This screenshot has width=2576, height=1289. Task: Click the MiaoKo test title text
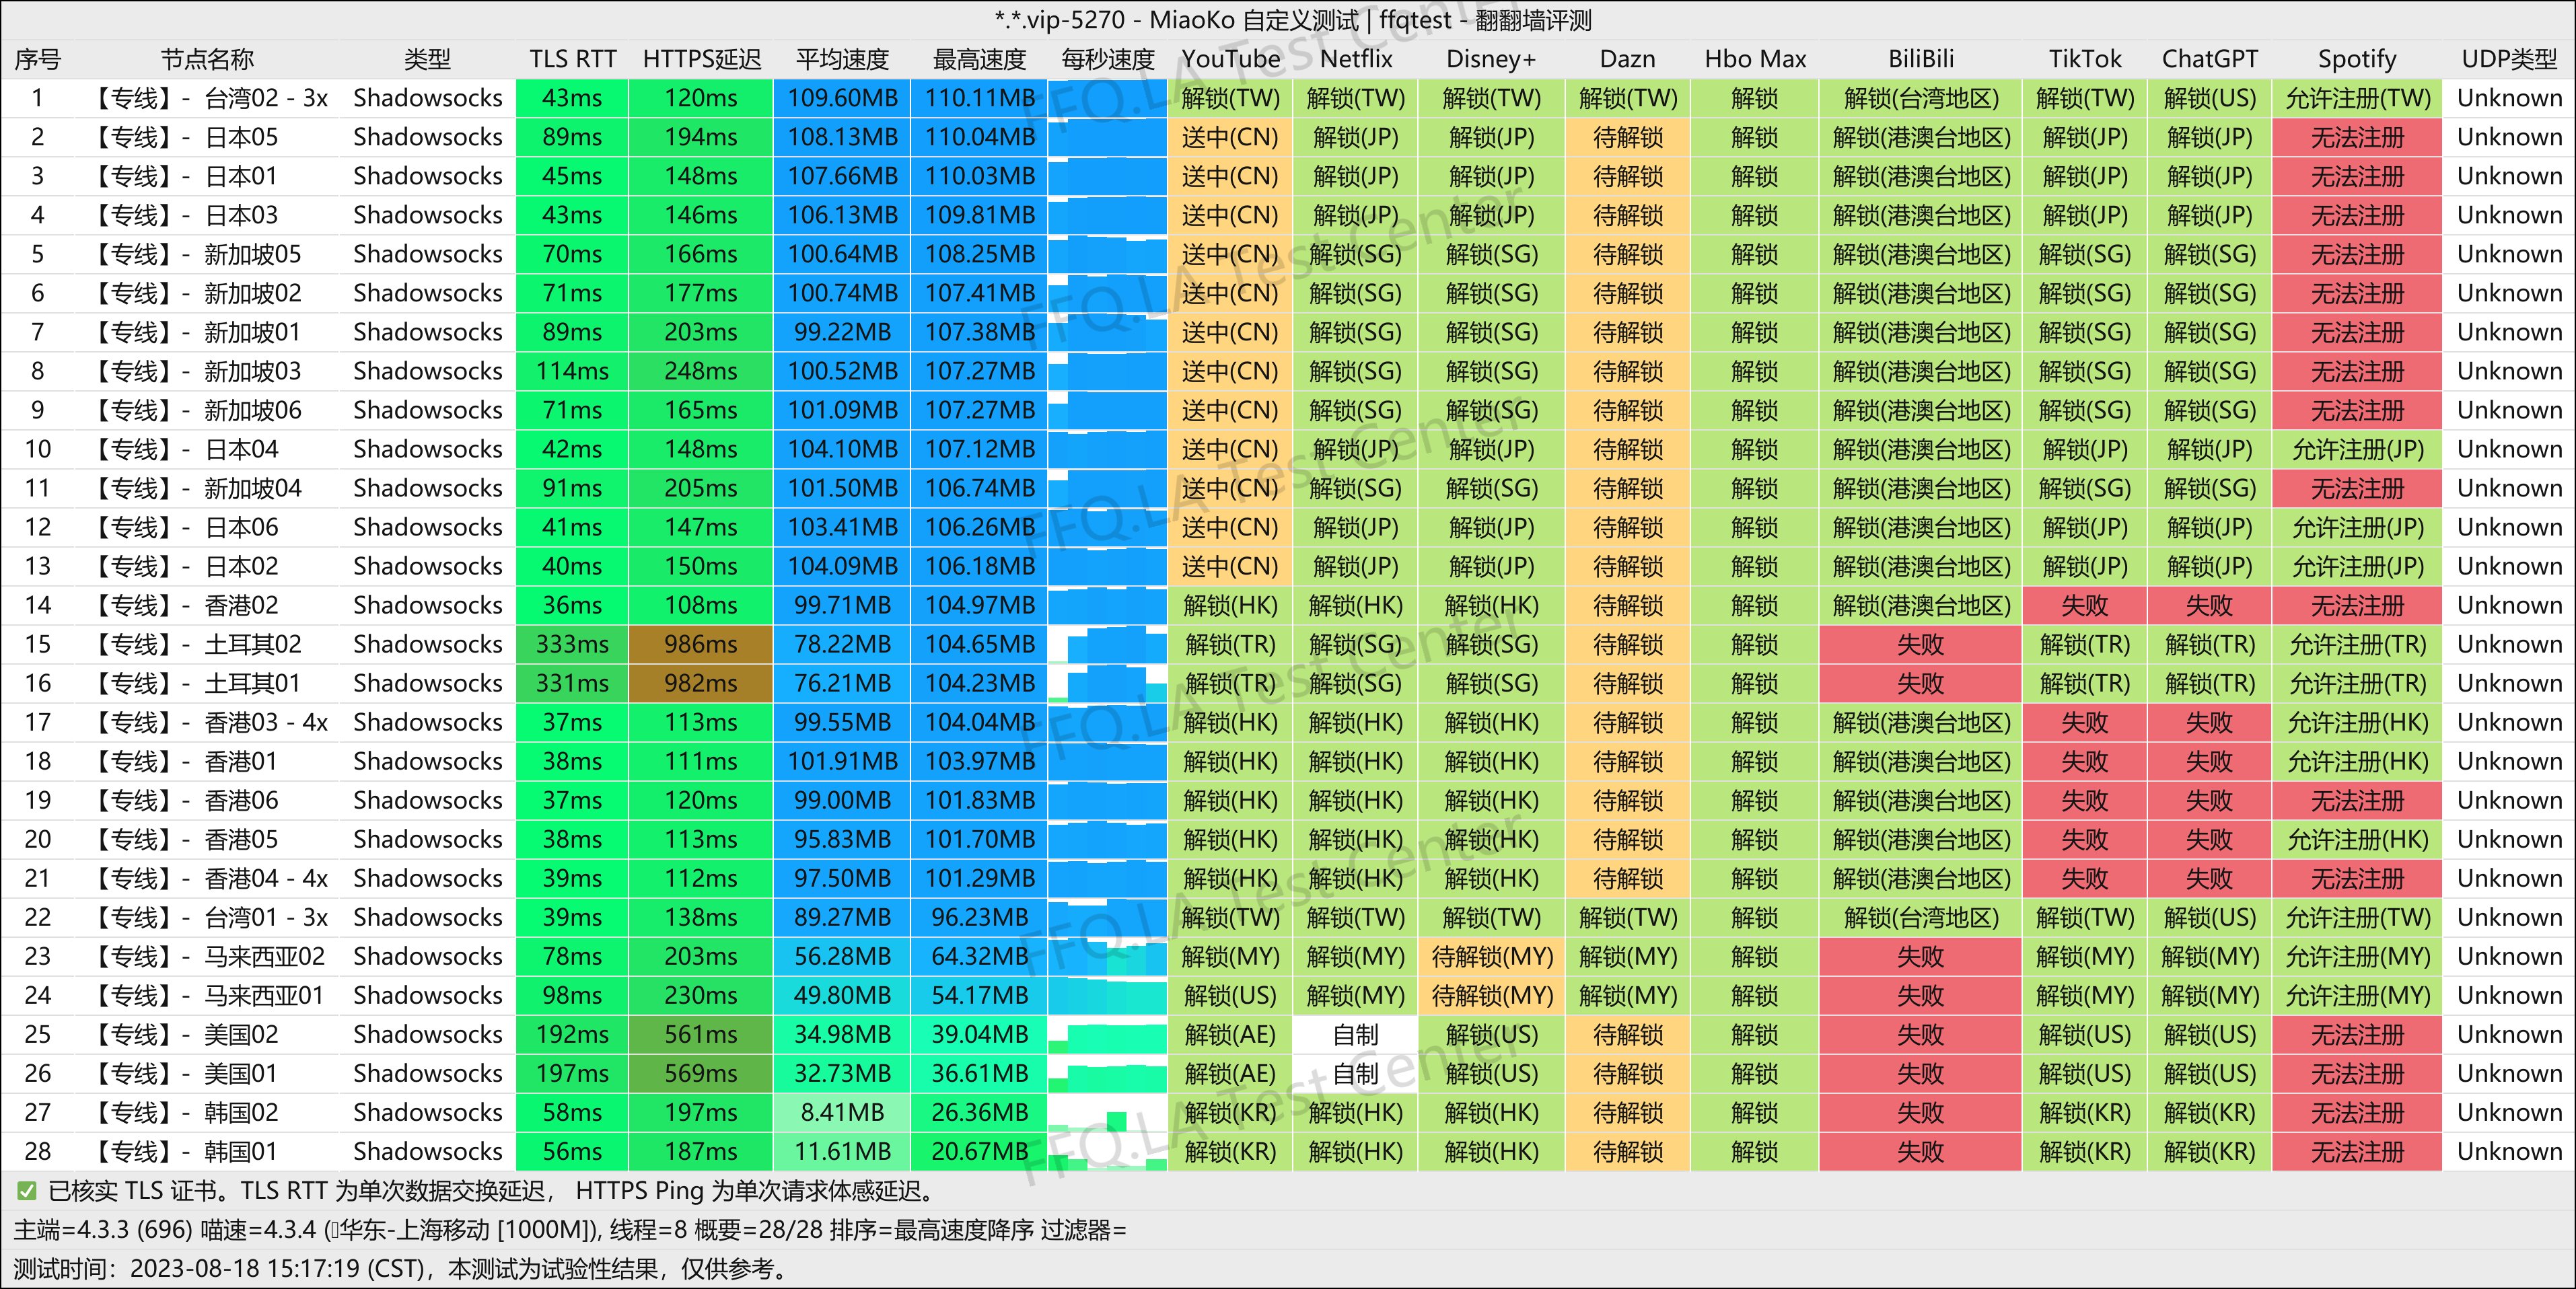(1292, 20)
